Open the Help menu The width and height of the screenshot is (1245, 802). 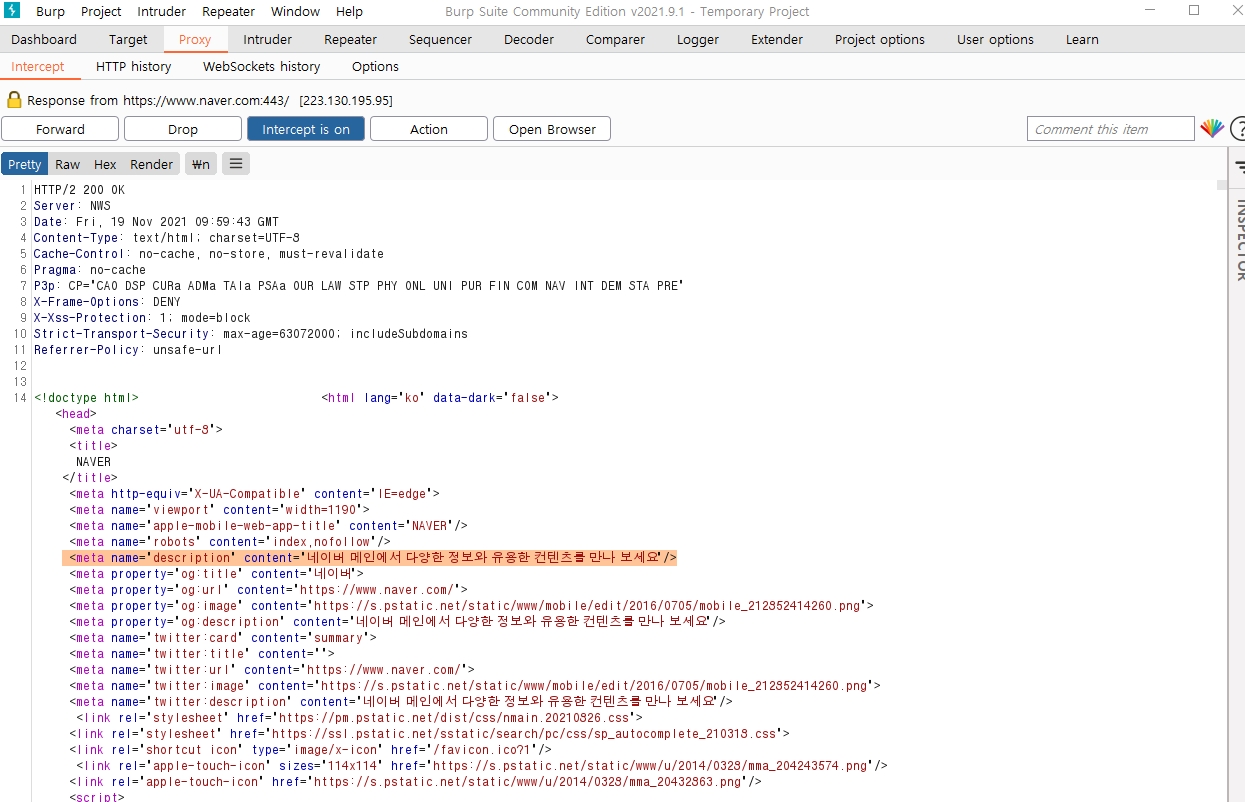(349, 11)
